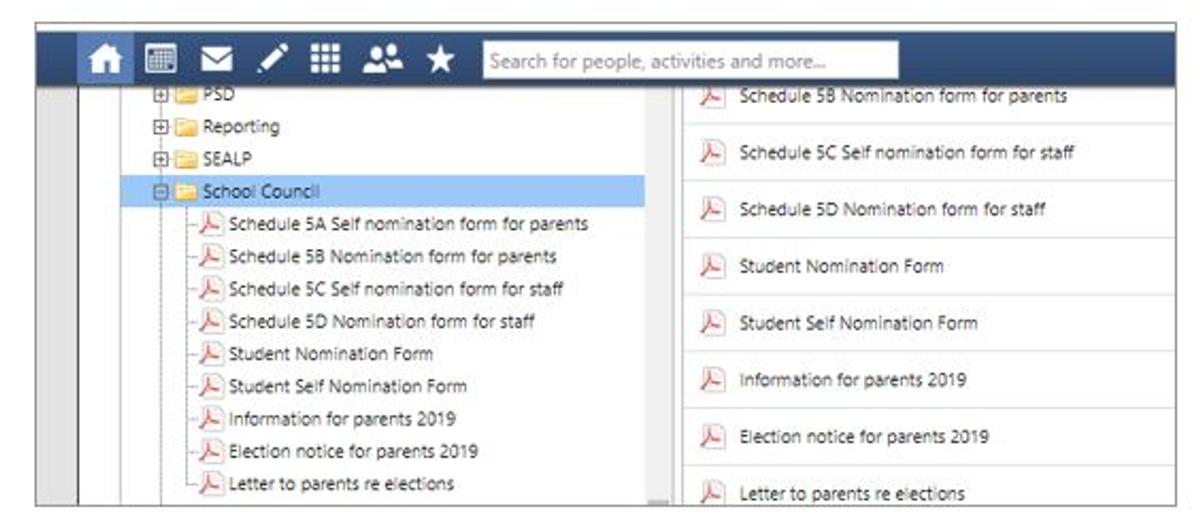Open the mail envelope icon
The width and height of the screenshot is (1200, 519).
tap(216, 60)
